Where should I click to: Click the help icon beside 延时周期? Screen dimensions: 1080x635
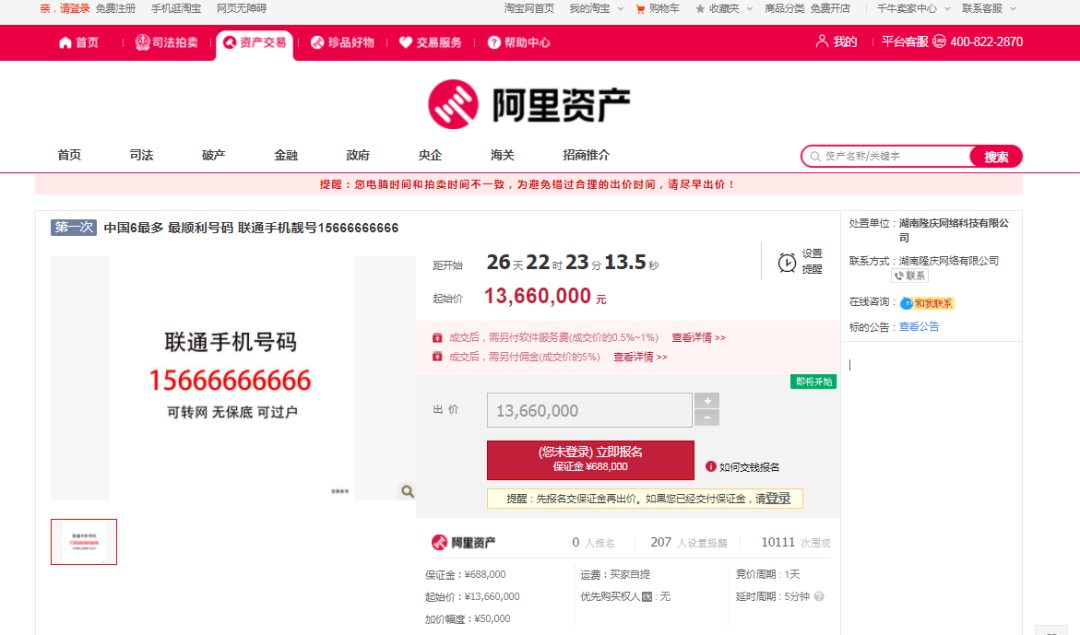[x=819, y=596]
